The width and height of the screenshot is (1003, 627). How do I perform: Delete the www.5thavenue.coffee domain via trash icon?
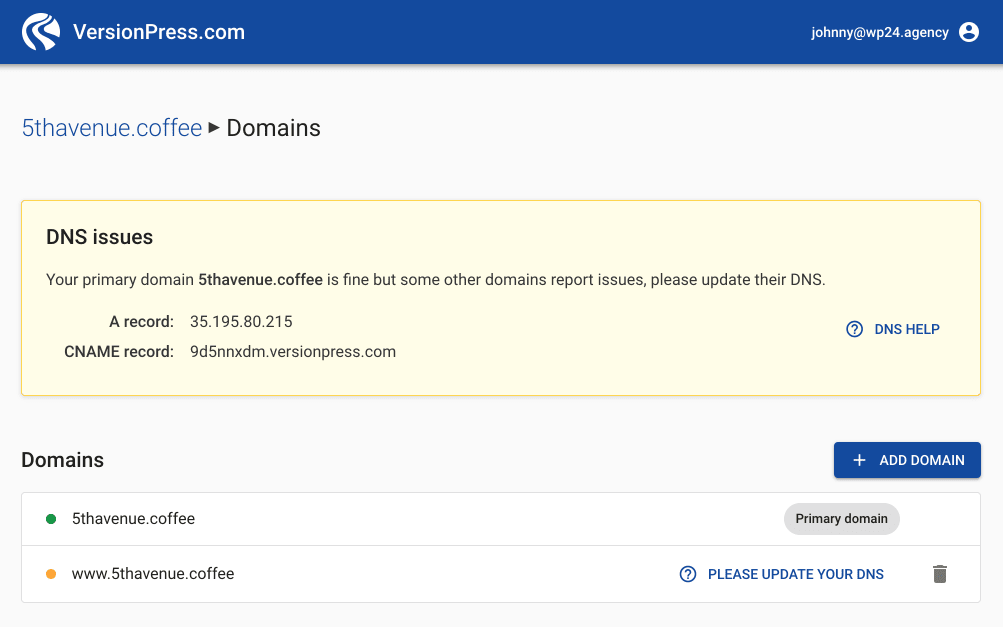click(939, 574)
